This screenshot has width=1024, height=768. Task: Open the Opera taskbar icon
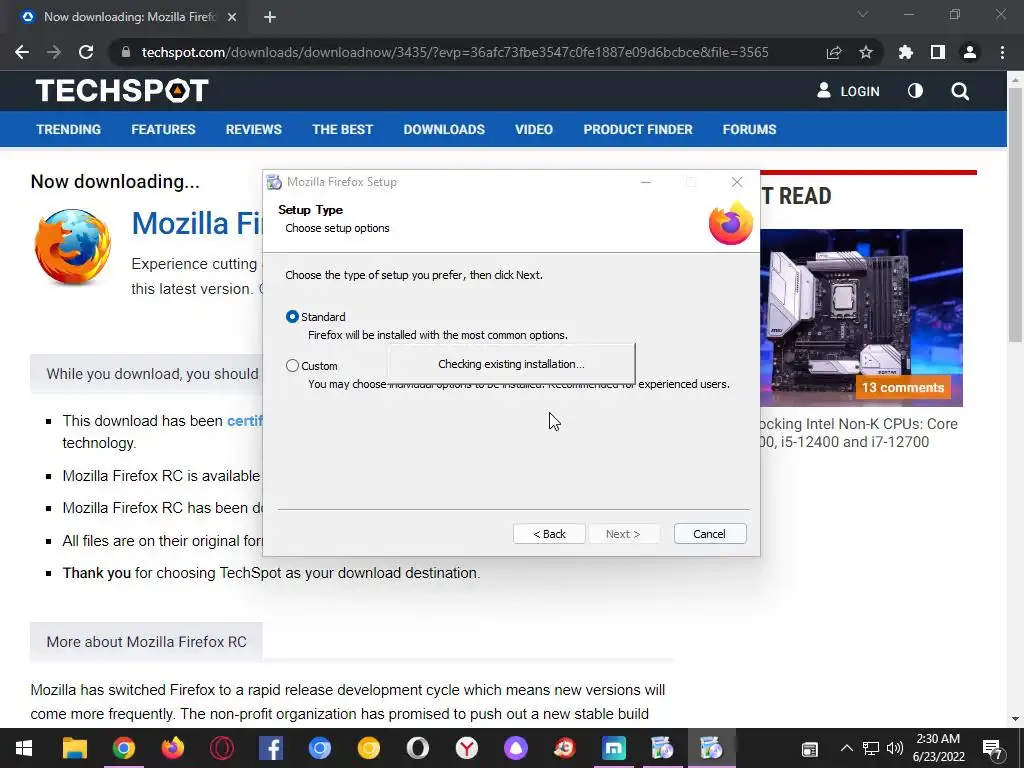point(221,748)
